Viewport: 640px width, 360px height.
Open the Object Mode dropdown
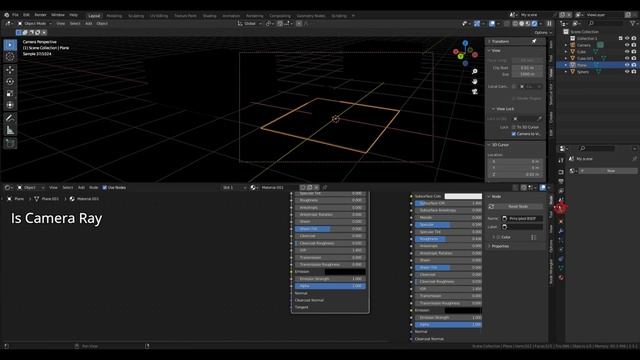point(34,24)
